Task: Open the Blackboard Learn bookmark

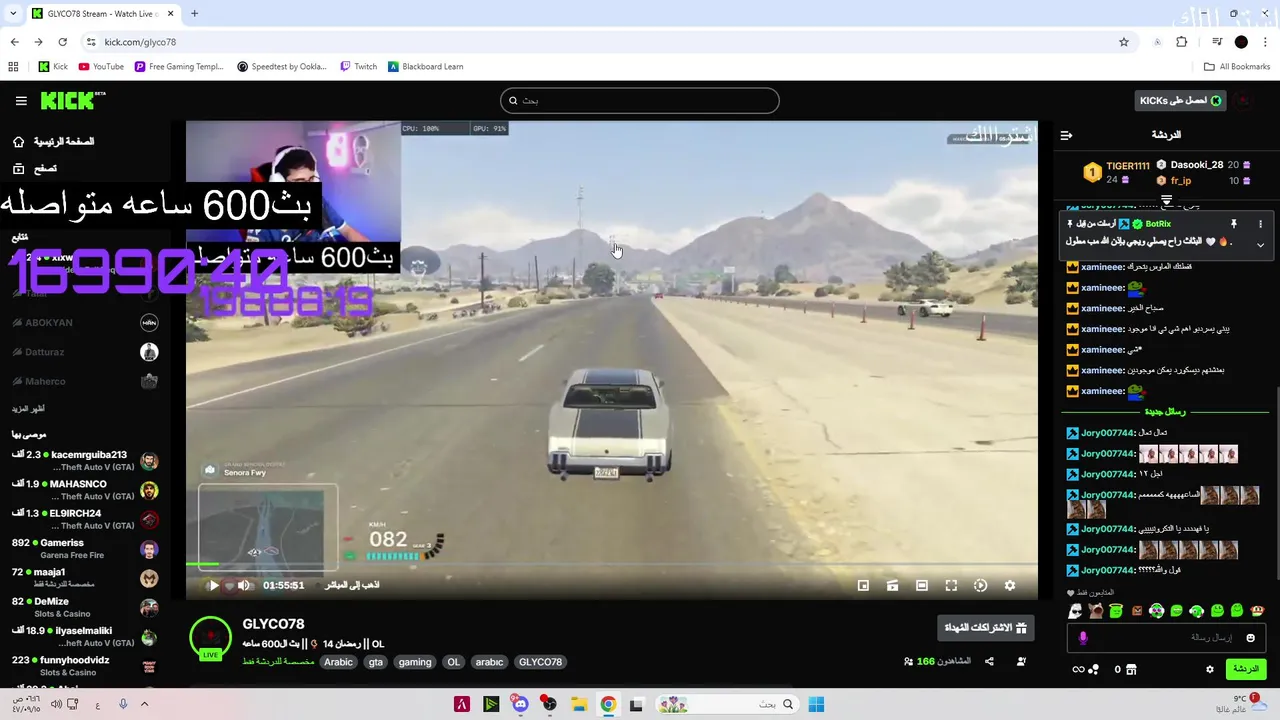Action: pos(425,67)
